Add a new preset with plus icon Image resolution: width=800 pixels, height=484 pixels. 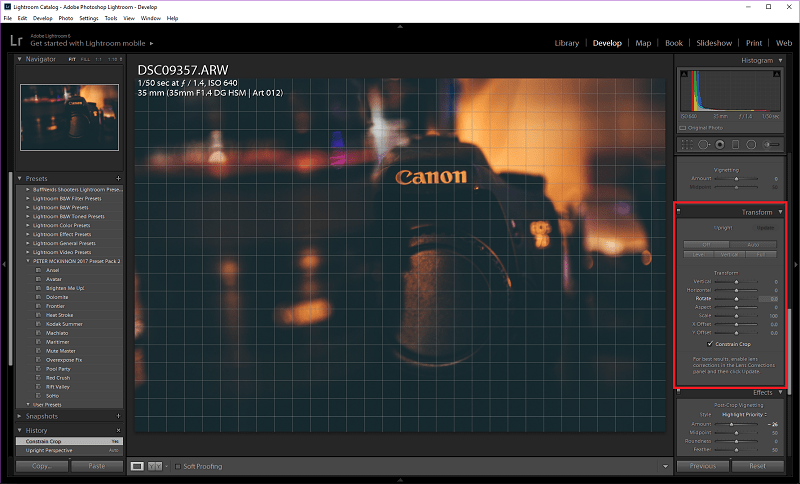[118, 179]
